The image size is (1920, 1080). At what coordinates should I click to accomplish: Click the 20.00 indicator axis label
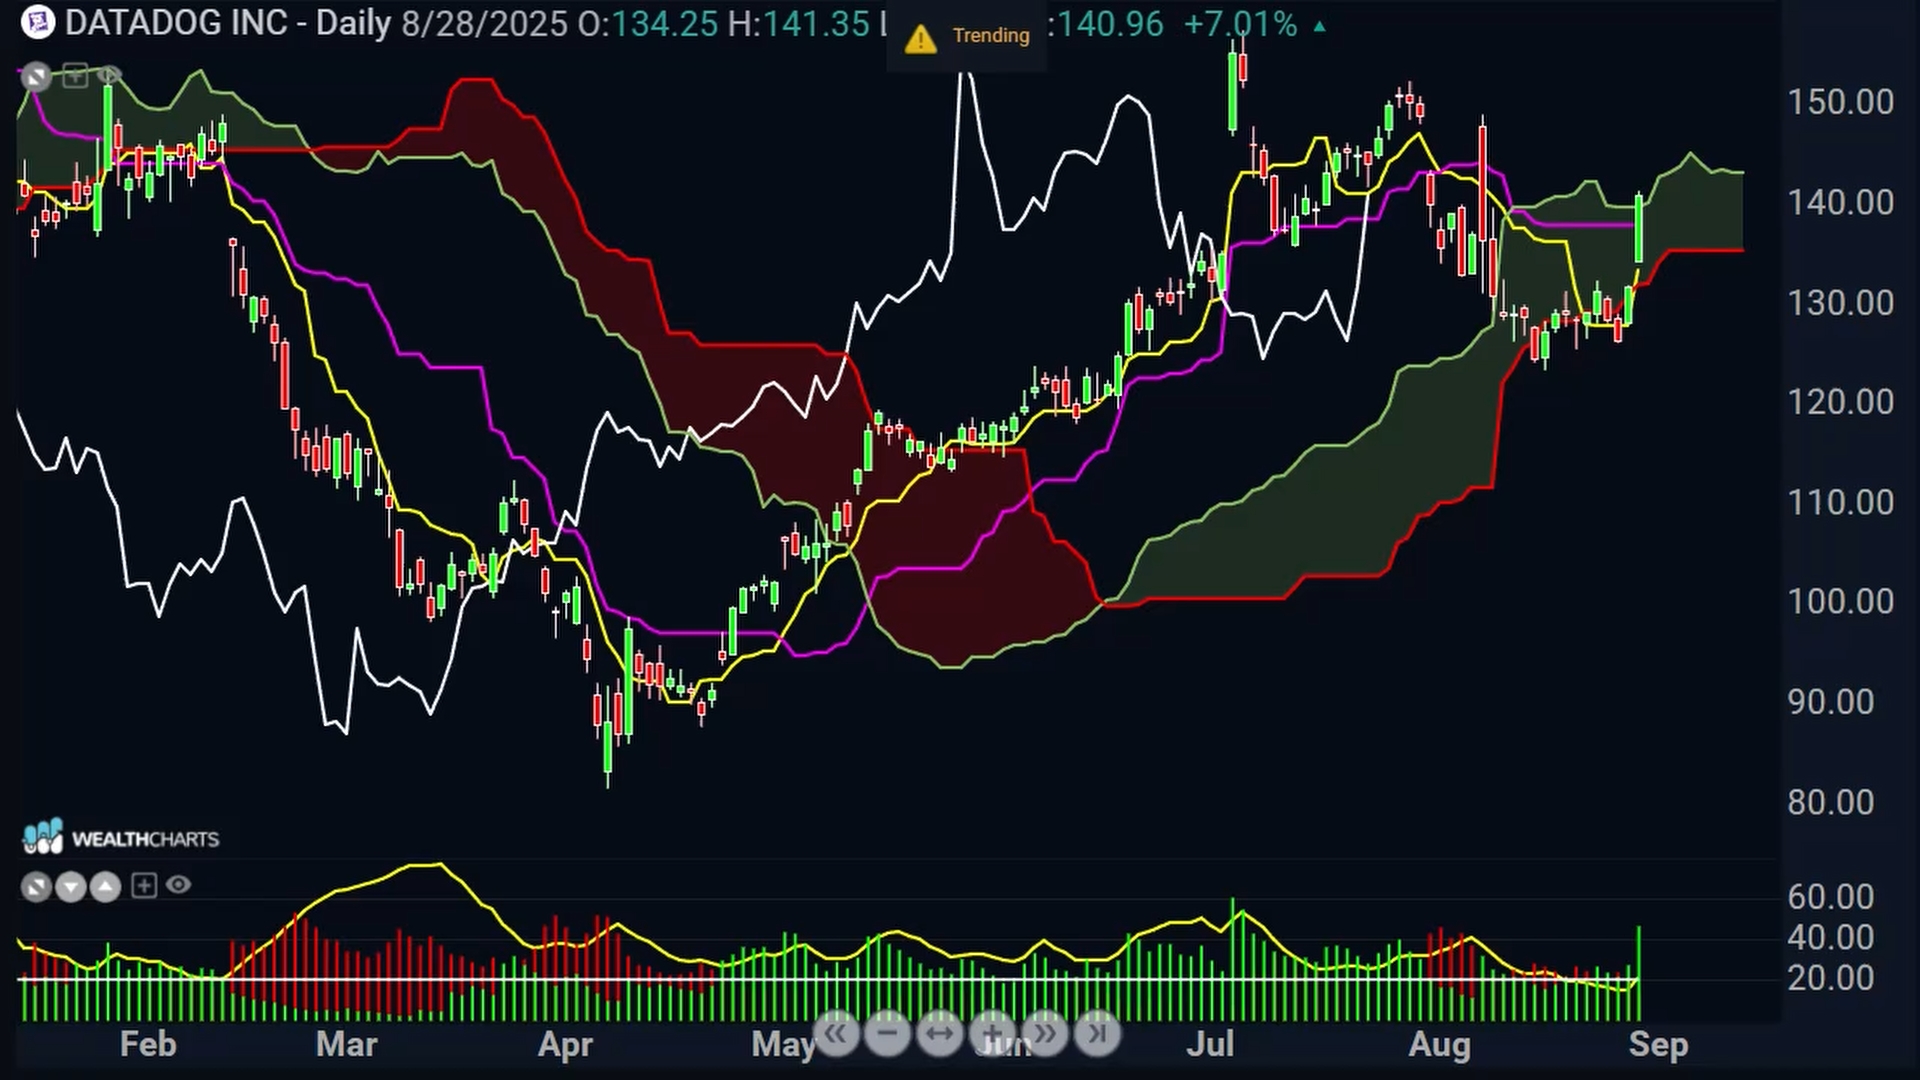1830,978
